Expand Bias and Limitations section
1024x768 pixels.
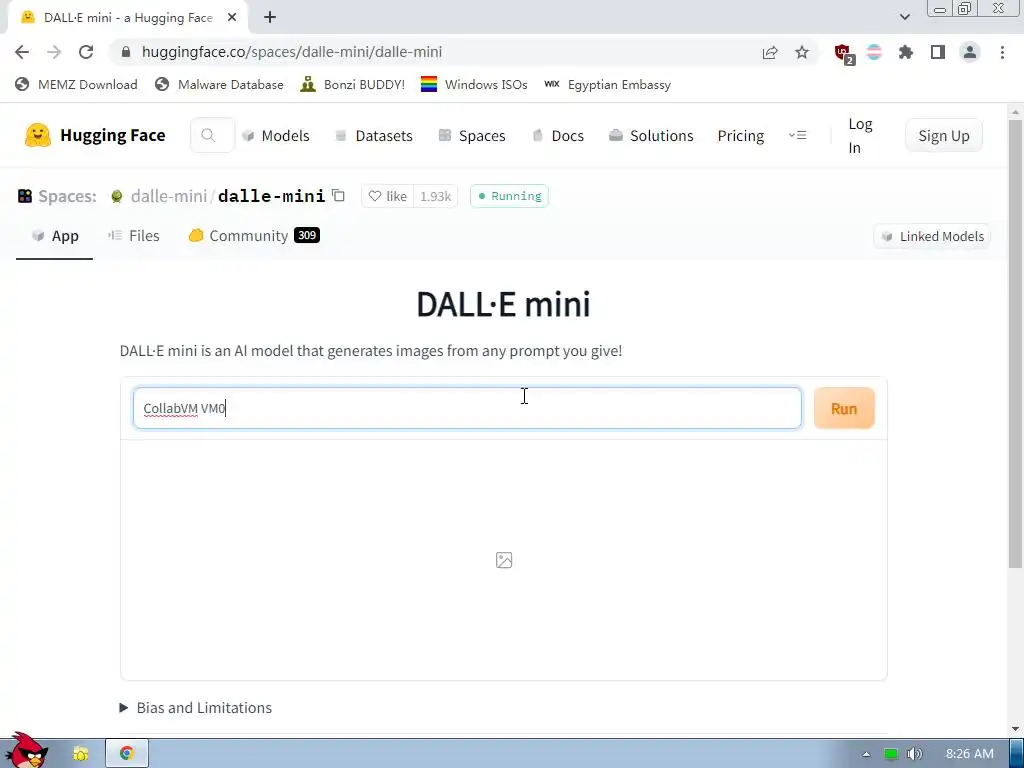[x=196, y=707]
